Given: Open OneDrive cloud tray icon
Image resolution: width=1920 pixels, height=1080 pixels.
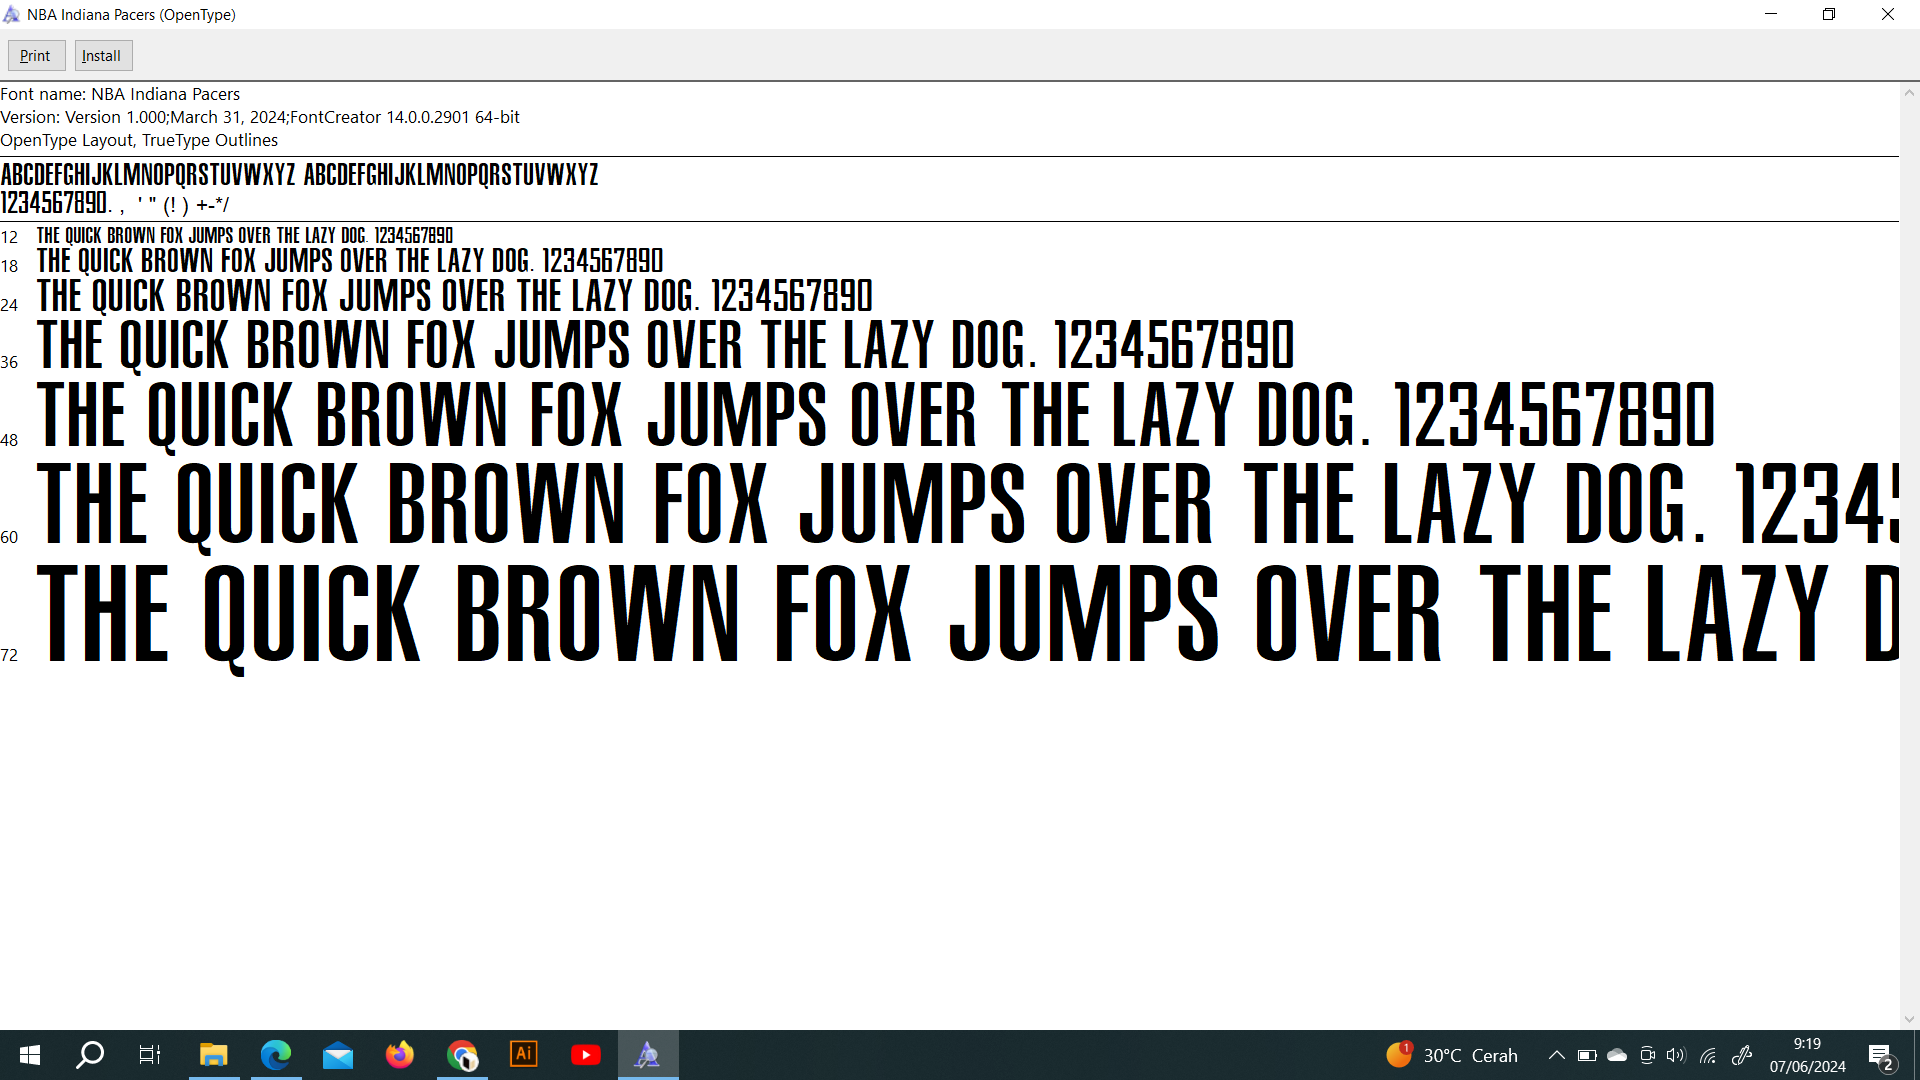Looking at the screenshot, I should point(1617,1055).
